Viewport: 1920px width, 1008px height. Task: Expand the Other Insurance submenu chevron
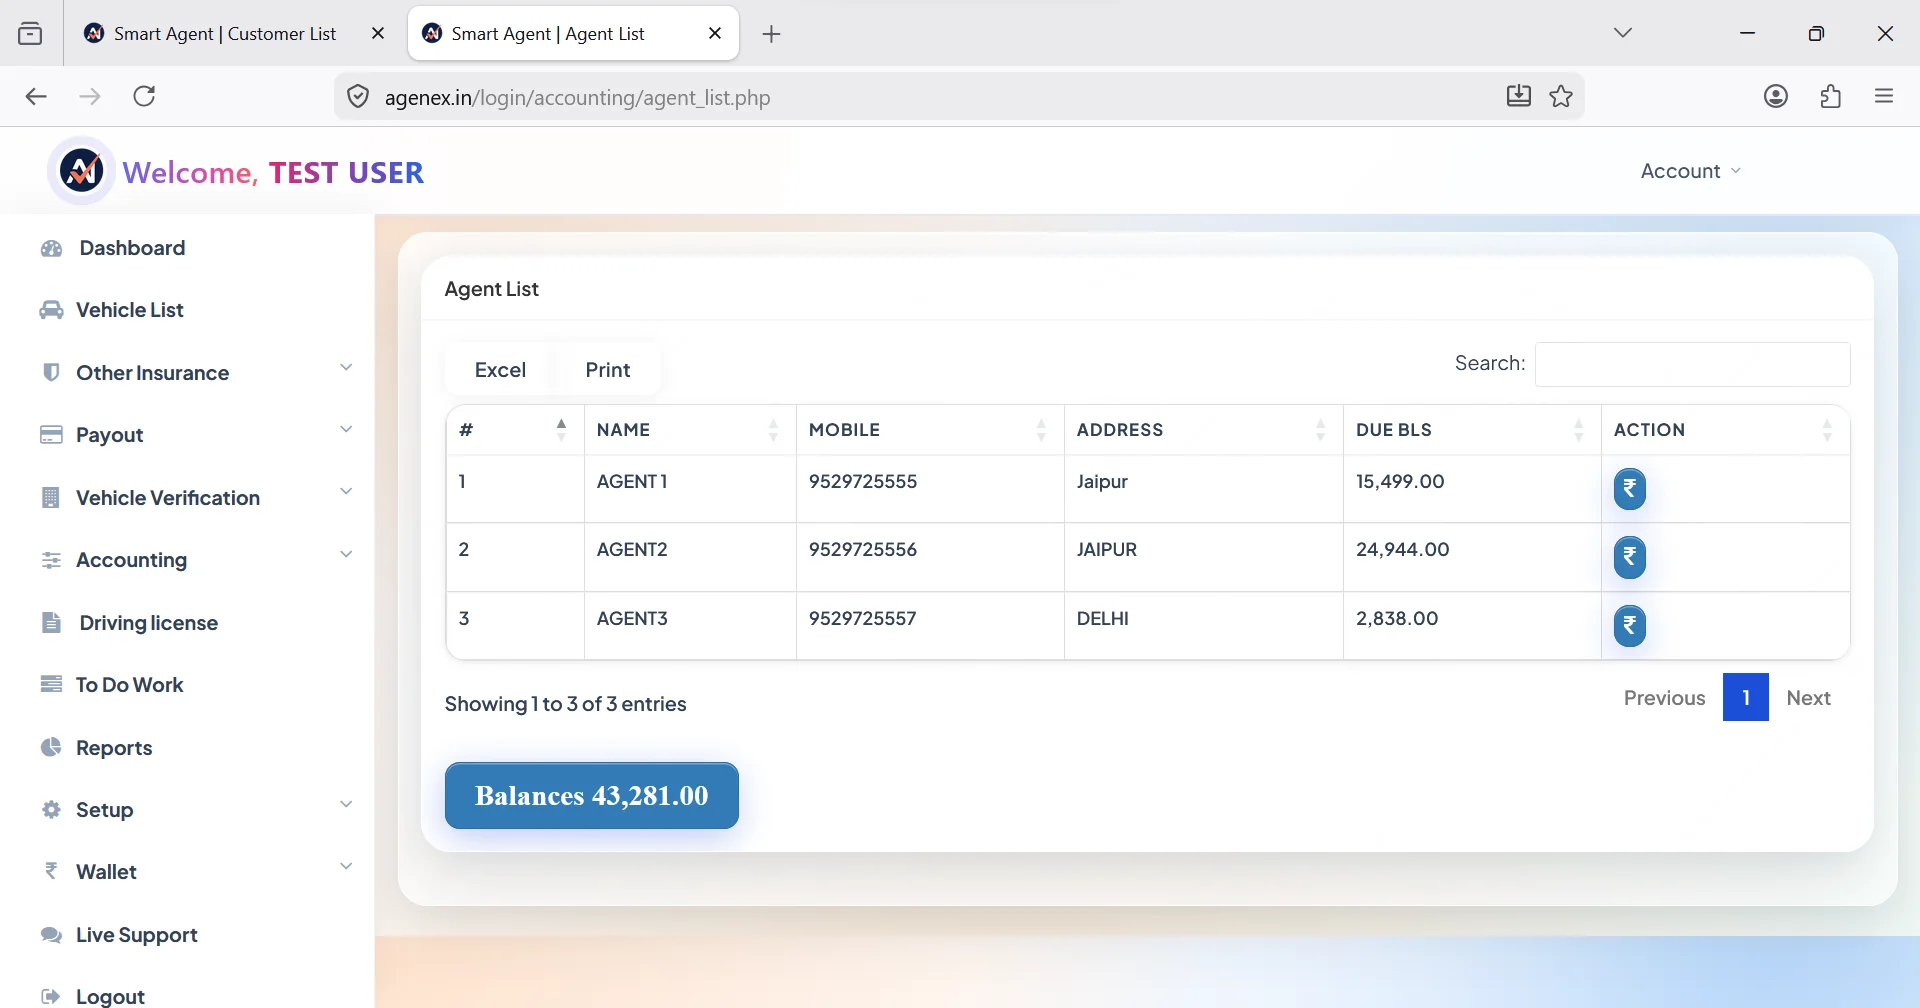tap(346, 368)
